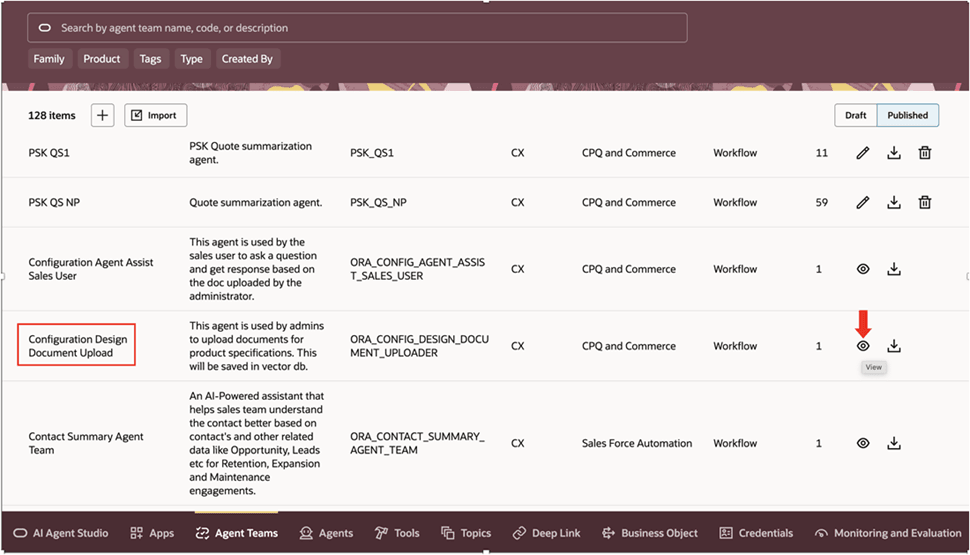This screenshot has width=970, height=555.
Task: Delete the PSK QS1 agent team
Action: (x=925, y=153)
